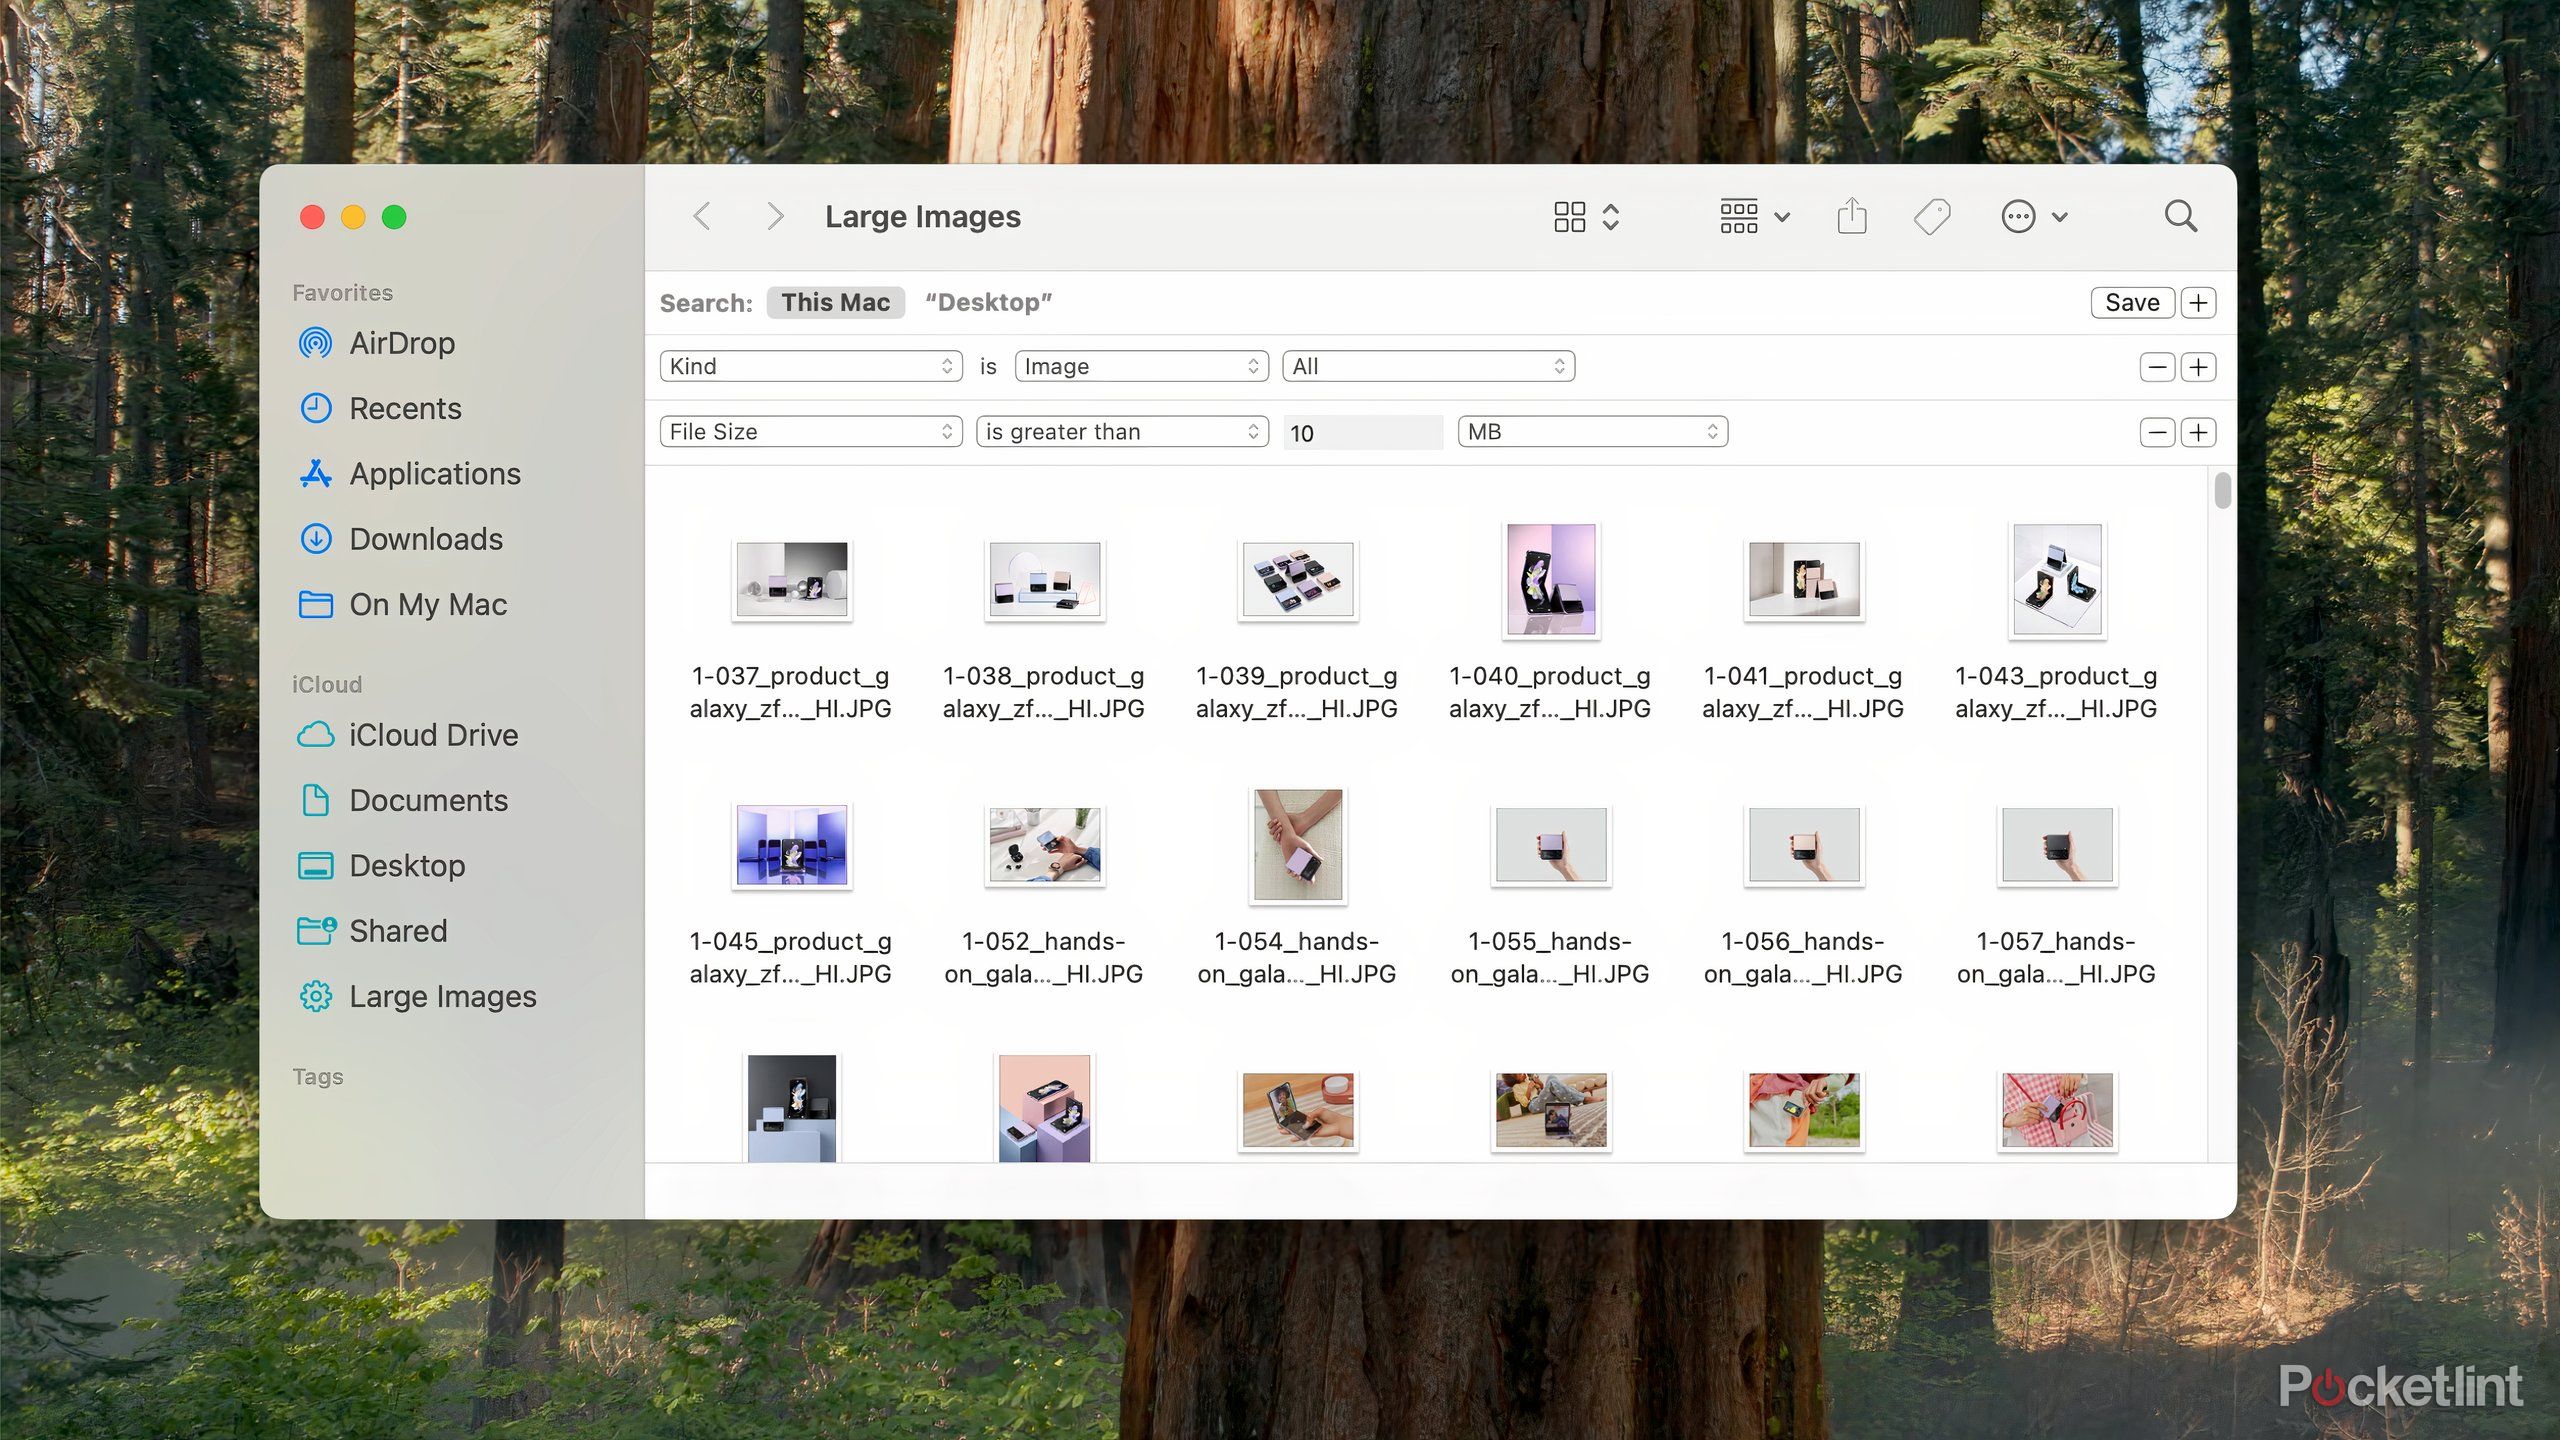The height and width of the screenshot is (1440, 2560).
Task: Remove the File Size rule with minus
Action: tap(2157, 432)
